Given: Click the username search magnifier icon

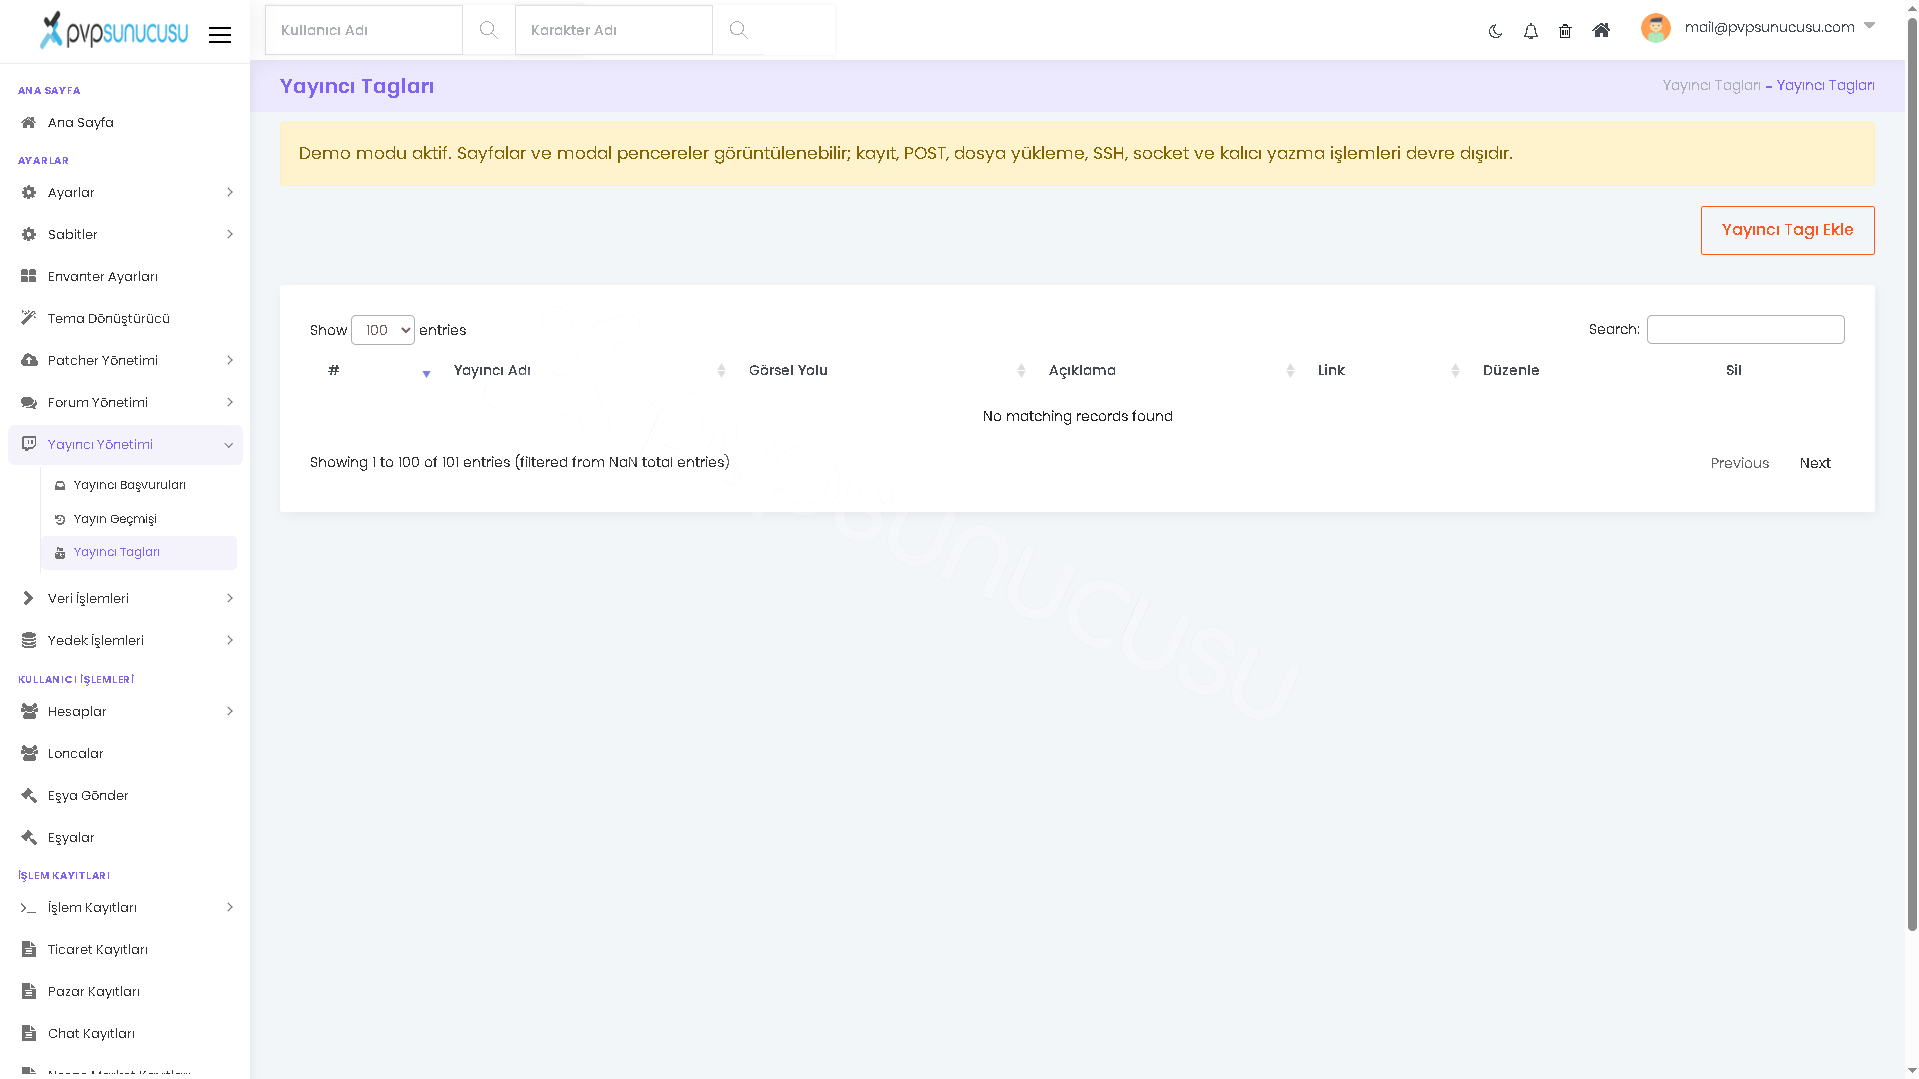Looking at the screenshot, I should click(488, 30).
